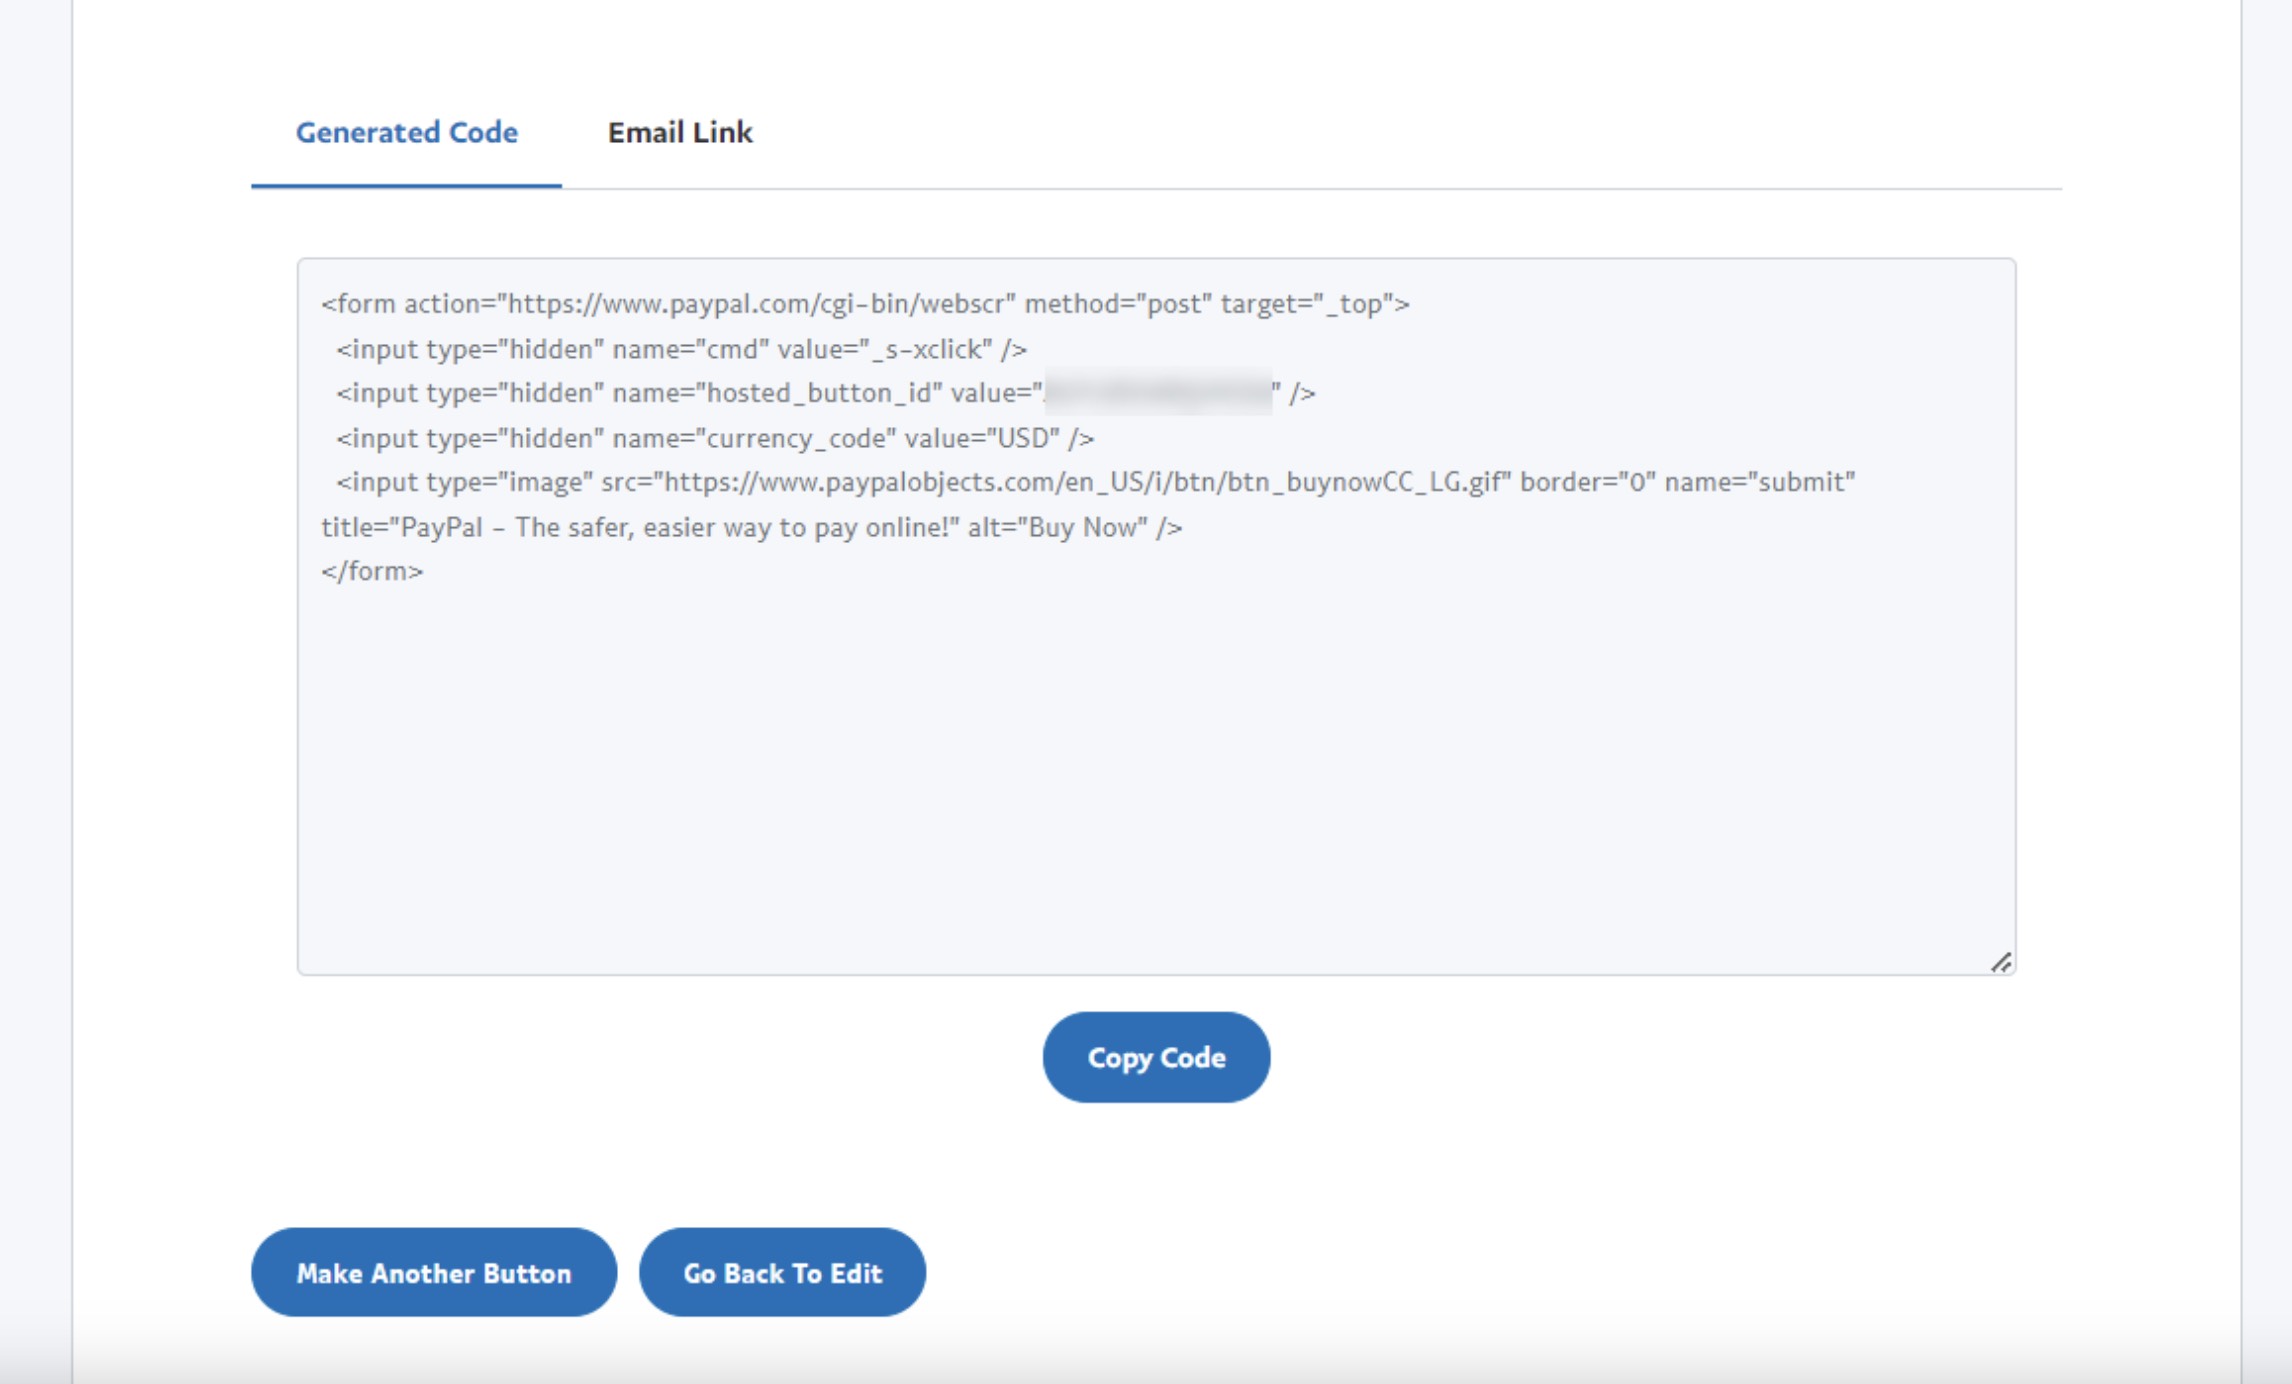This screenshot has width=2292, height=1384.
Task: Click the form action paypal.com/cgi-bin/webscr line
Action: [865, 304]
